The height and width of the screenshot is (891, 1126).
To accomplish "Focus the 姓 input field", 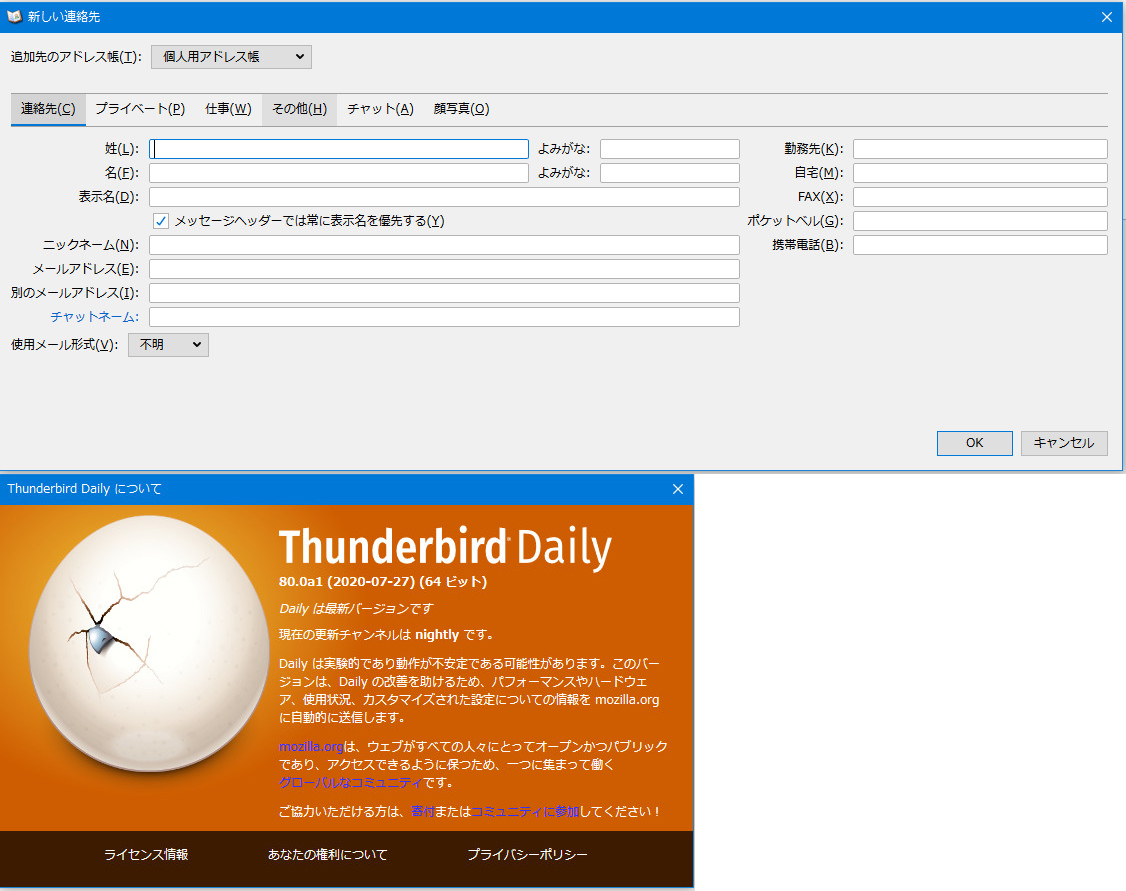I will click(x=339, y=149).
